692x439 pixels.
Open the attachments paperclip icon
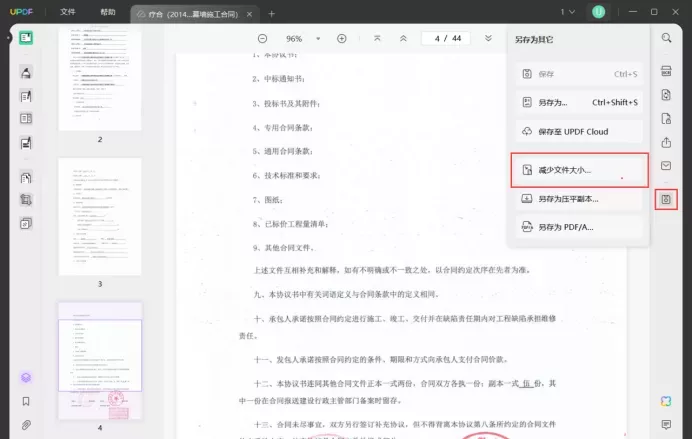click(x=26, y=424)
